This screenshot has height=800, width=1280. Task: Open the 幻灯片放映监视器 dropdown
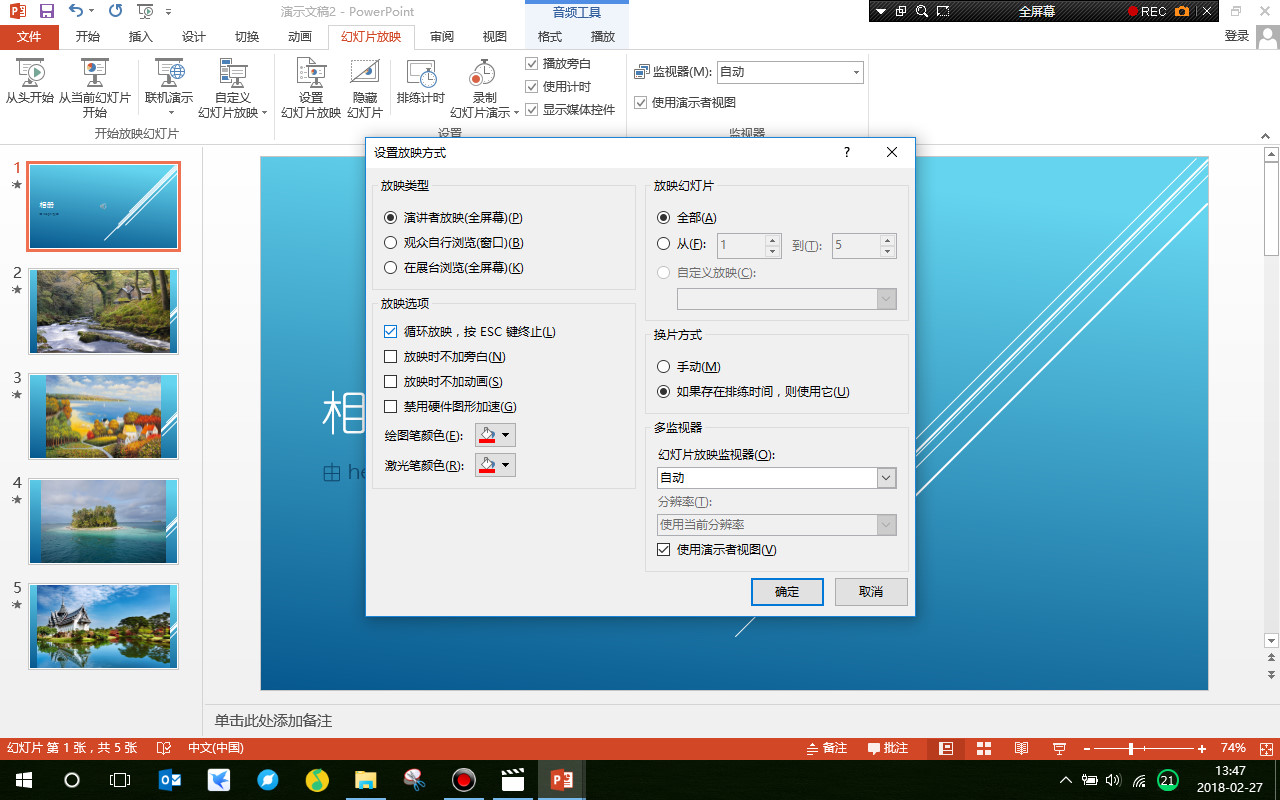pos(884,478)
